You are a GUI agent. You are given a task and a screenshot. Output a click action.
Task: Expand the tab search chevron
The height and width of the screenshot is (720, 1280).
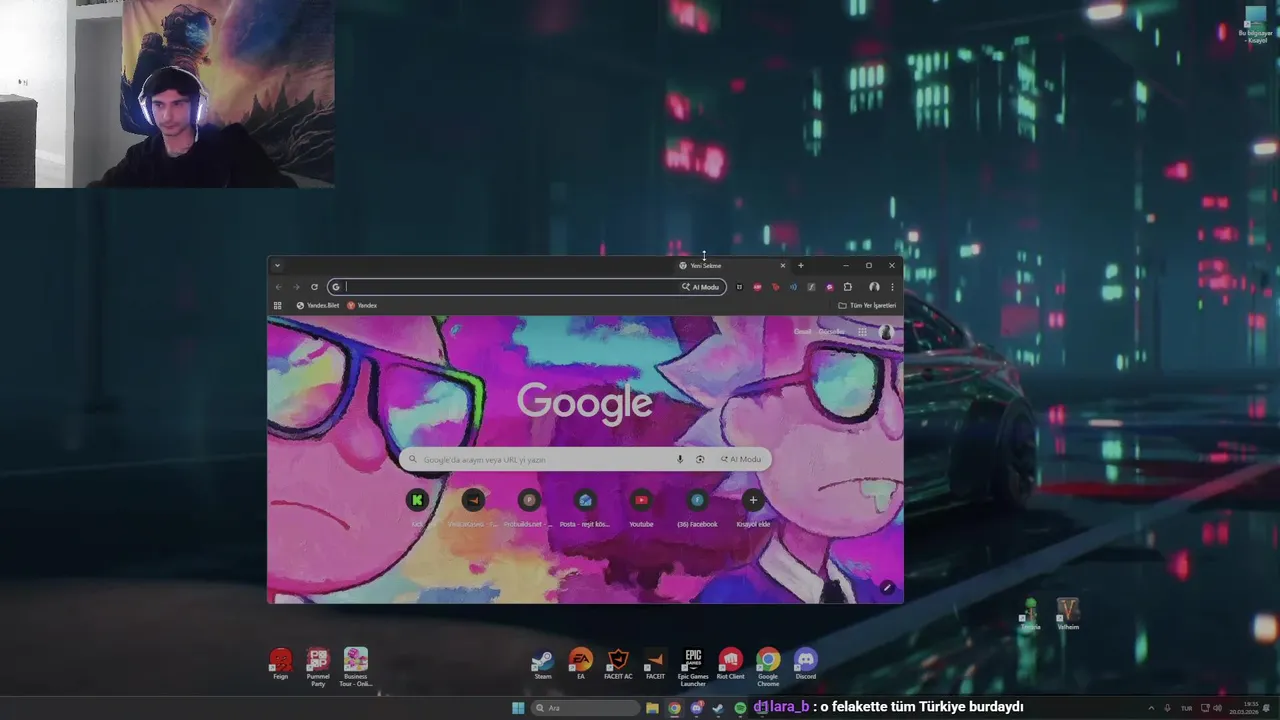coord(277,266)
